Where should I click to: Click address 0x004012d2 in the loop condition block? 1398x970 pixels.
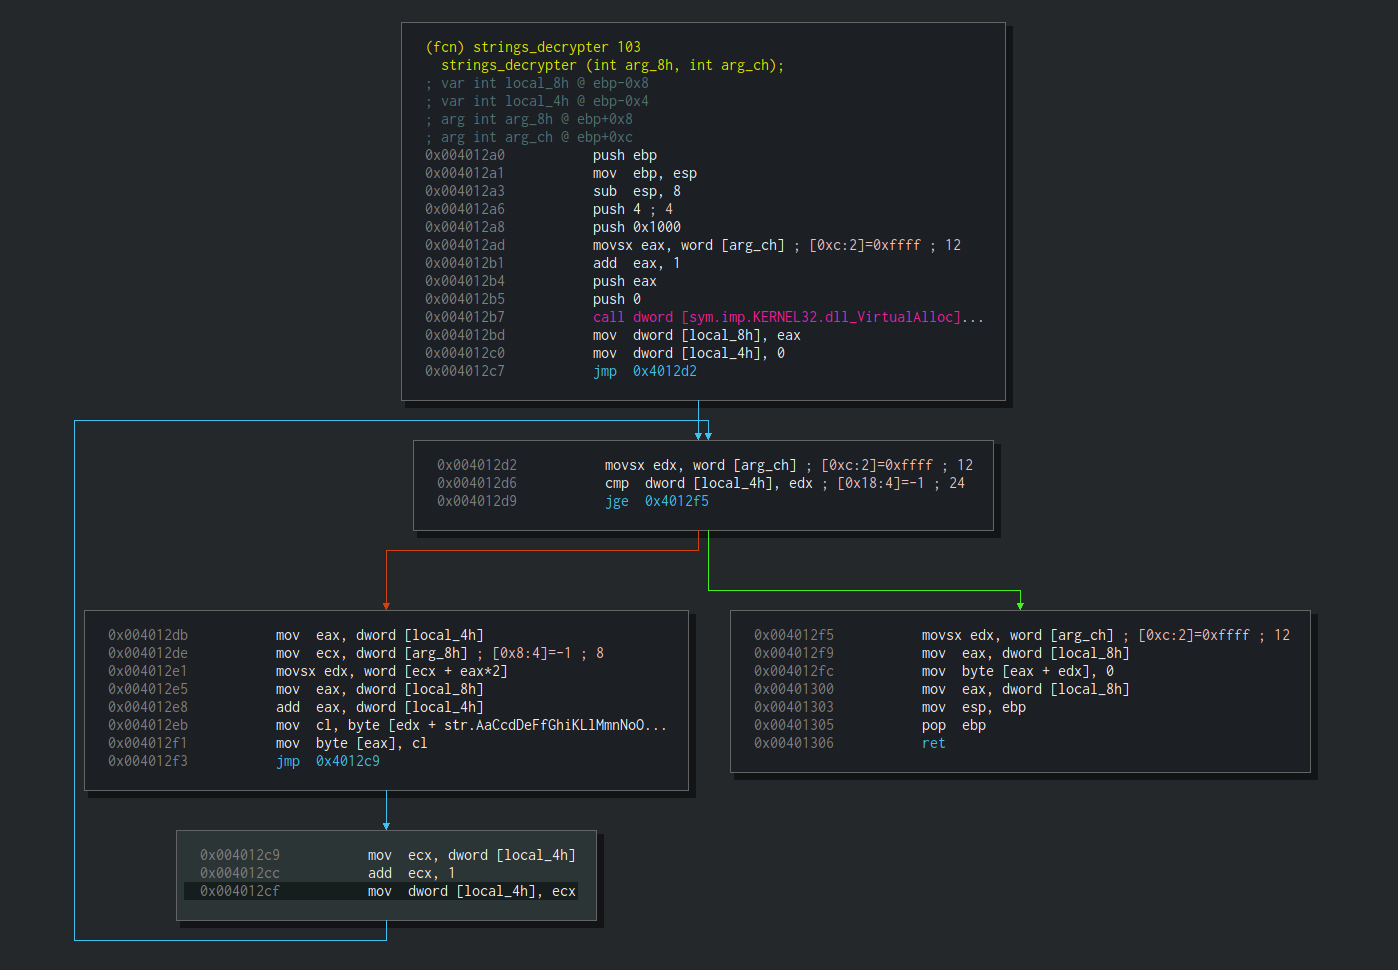click(477, 465)
